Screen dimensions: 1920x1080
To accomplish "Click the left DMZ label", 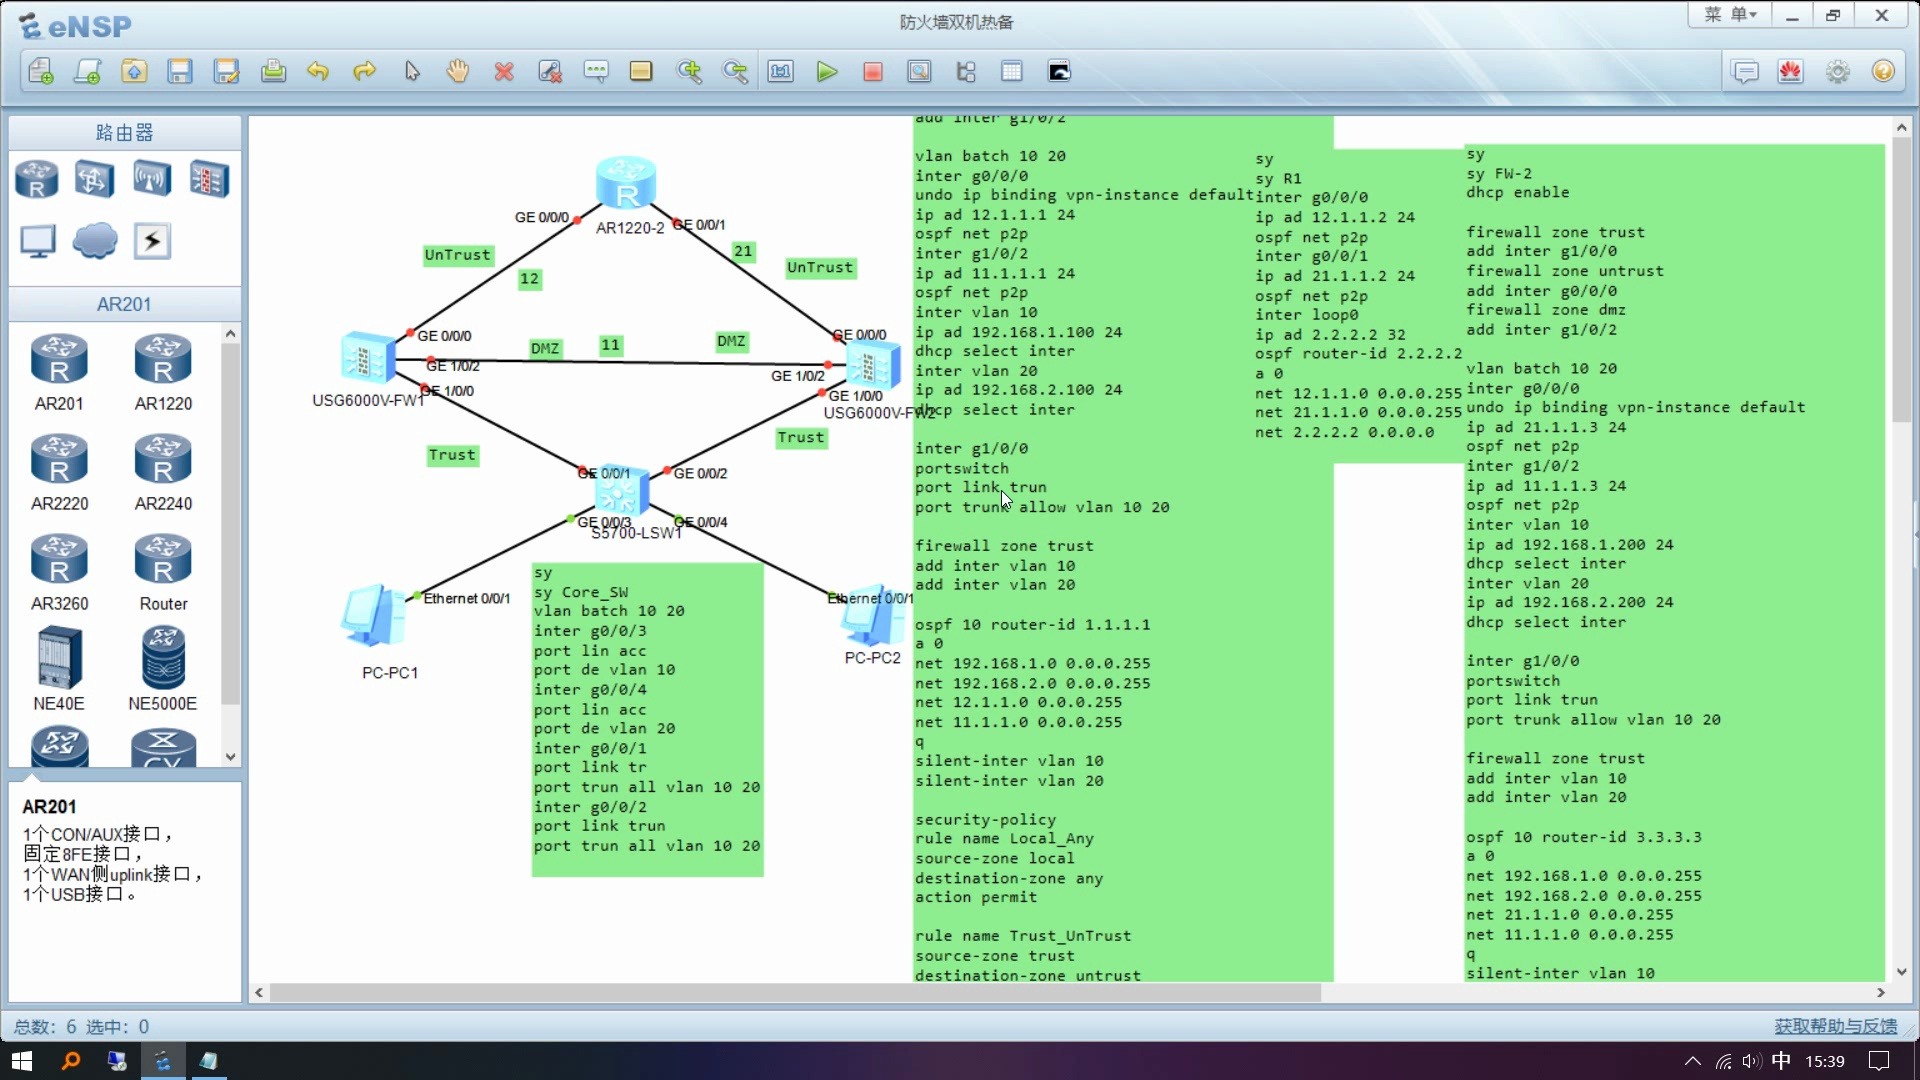I will pos(545,349).
